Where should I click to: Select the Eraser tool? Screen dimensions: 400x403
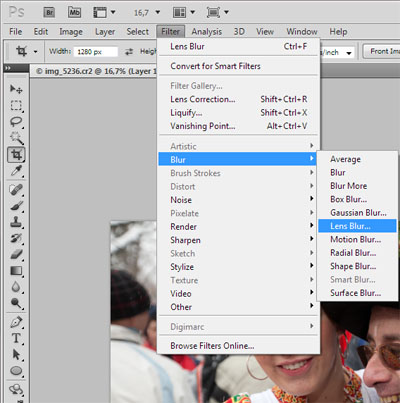point(16,254)
